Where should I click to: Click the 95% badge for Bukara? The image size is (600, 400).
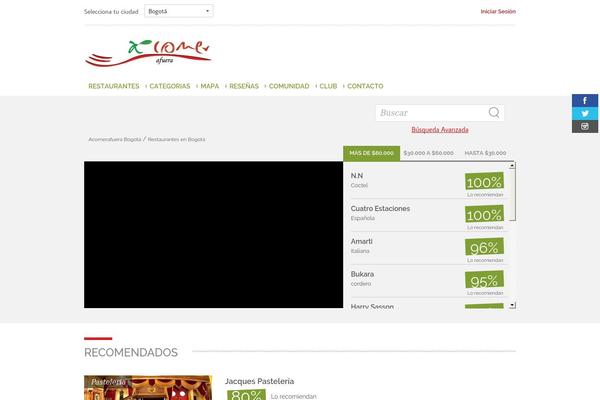(x=484, y=280)
